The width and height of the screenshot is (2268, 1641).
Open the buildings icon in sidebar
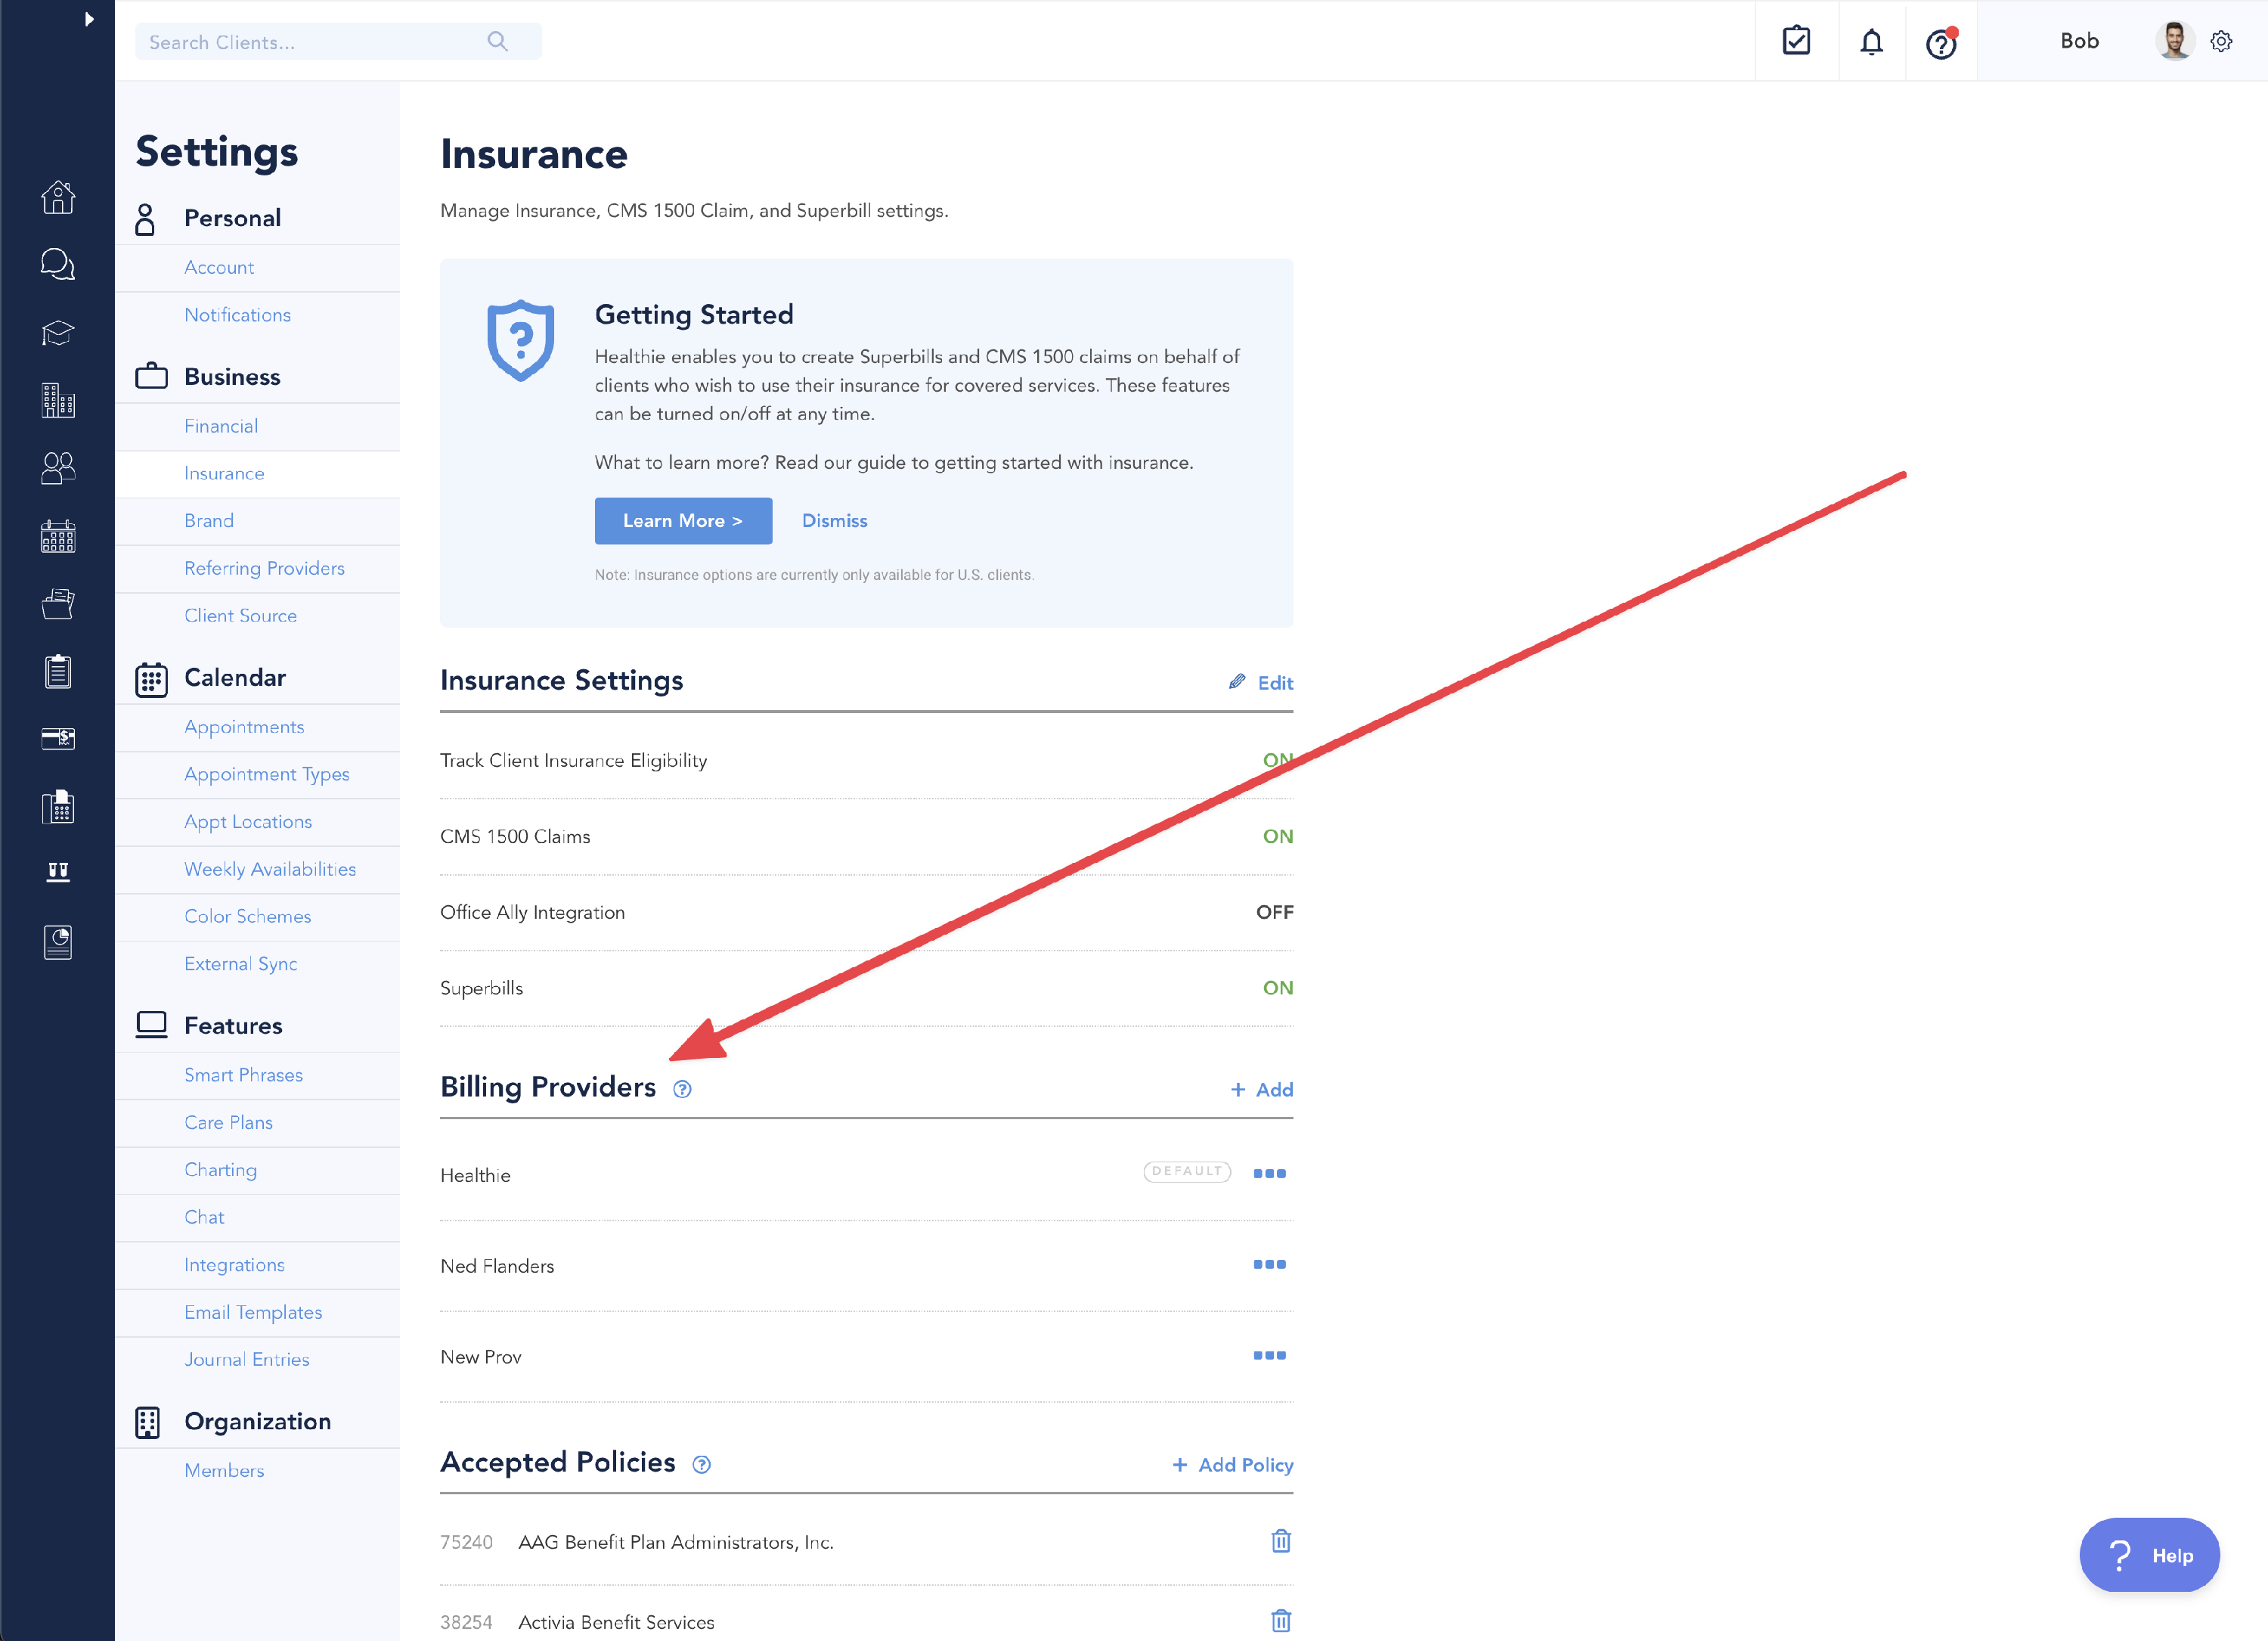[58, 400]
